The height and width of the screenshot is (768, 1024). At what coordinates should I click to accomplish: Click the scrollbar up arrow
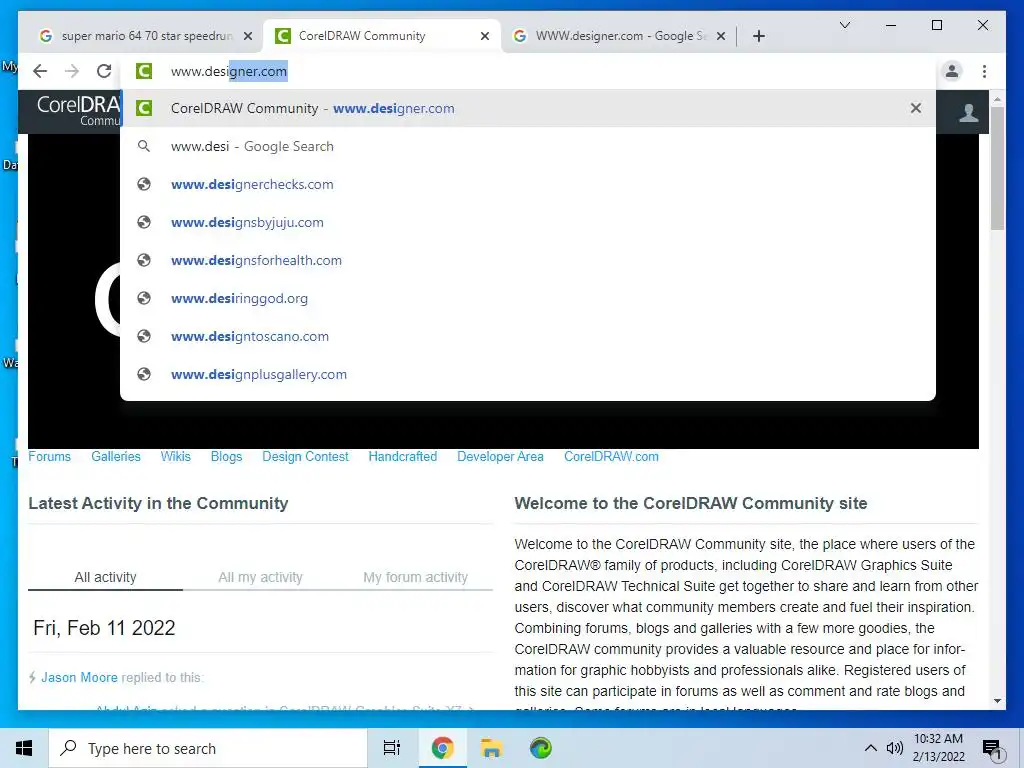coord(997,99)
